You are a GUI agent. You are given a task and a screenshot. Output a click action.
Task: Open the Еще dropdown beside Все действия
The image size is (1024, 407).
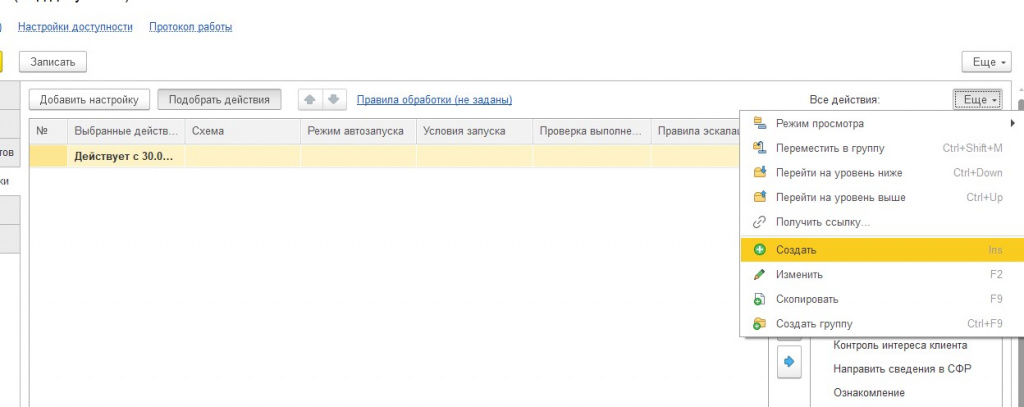(x=977, y=100)
